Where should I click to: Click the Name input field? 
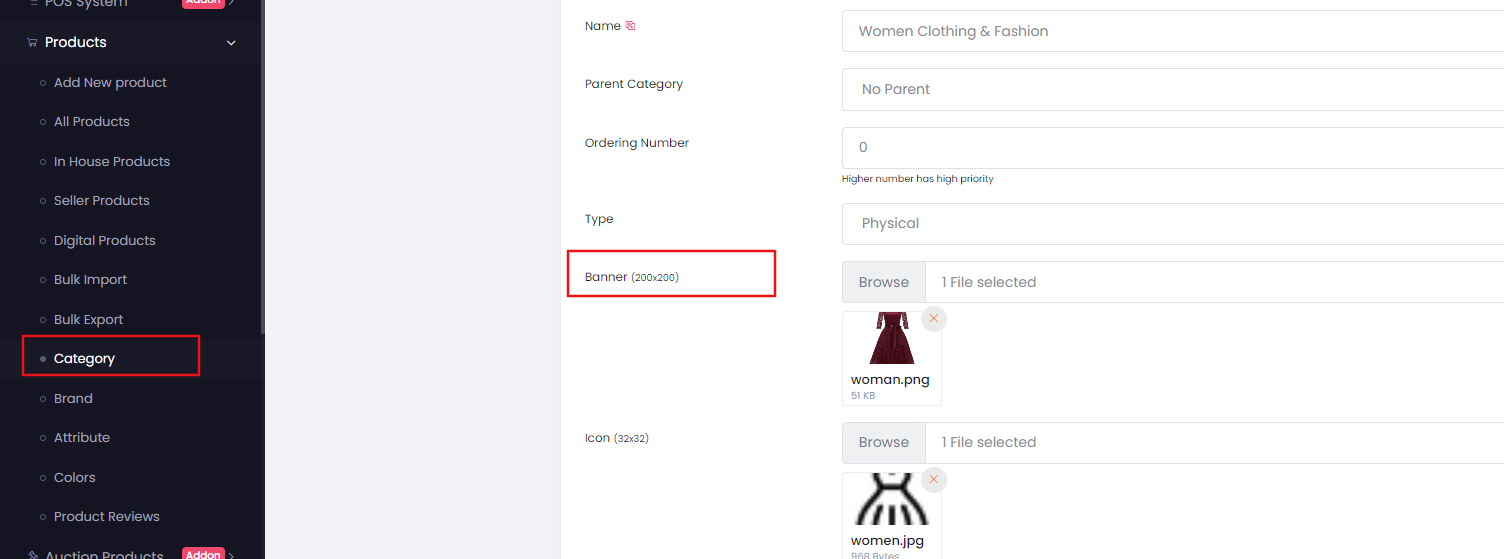pyautogui.click(x=1173, y=31)
